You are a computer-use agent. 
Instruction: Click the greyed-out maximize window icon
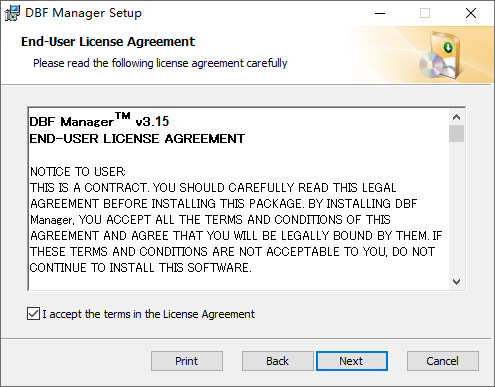point(425,13)
